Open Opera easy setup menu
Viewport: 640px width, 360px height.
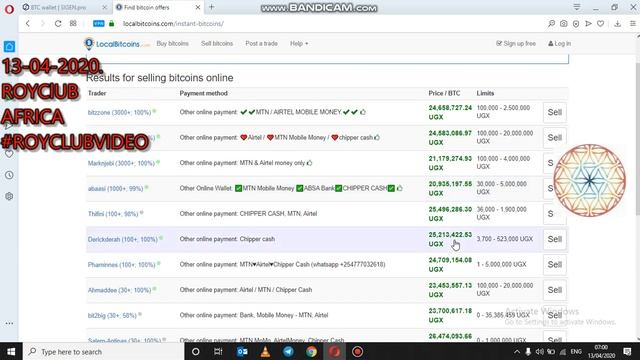[x=633, y=24]
